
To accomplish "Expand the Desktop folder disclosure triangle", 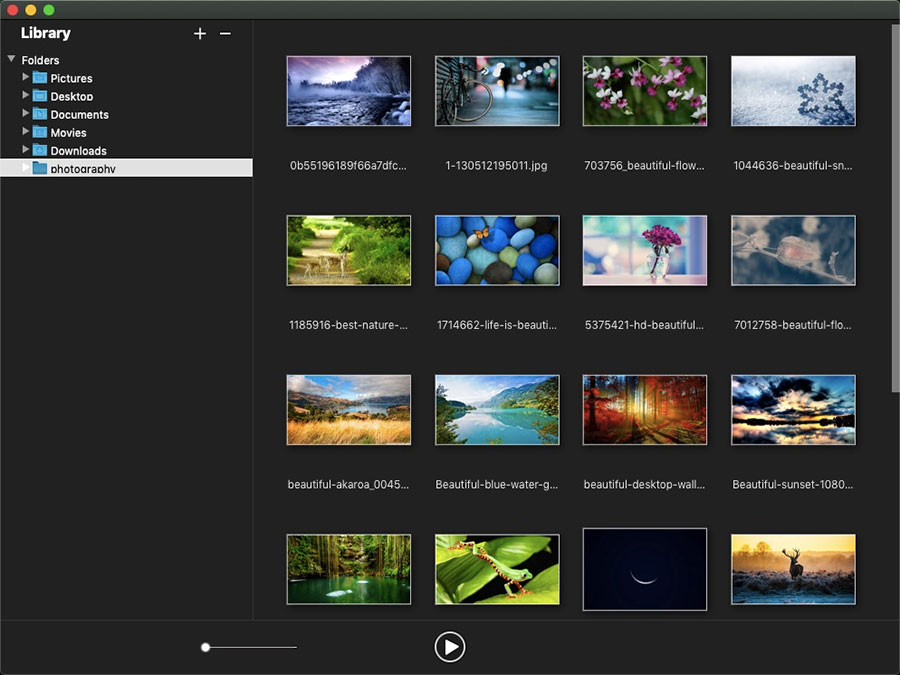I will point(26,95).
